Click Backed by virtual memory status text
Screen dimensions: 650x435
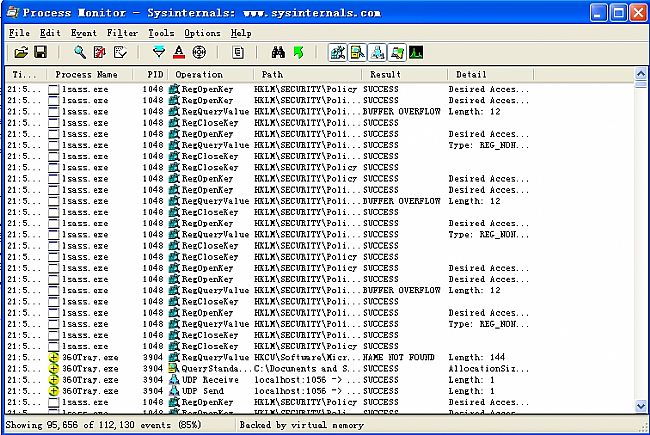[301, 425]
